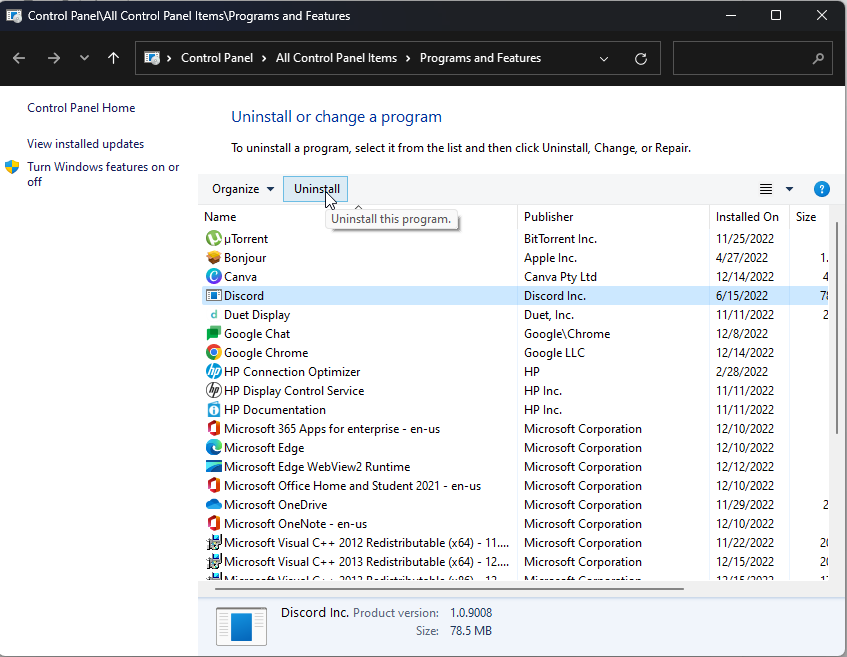Select All Control Panel Items breadcrumb
Image resolution: width=847 pixels, height=657 pixels.
[336, 59]
